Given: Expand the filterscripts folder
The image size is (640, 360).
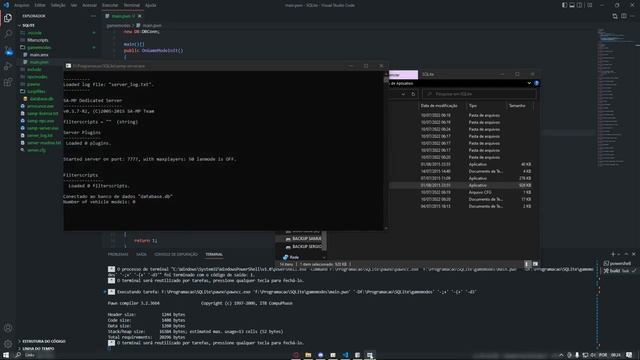Looking at the screenshot, I should coord(38,40).
